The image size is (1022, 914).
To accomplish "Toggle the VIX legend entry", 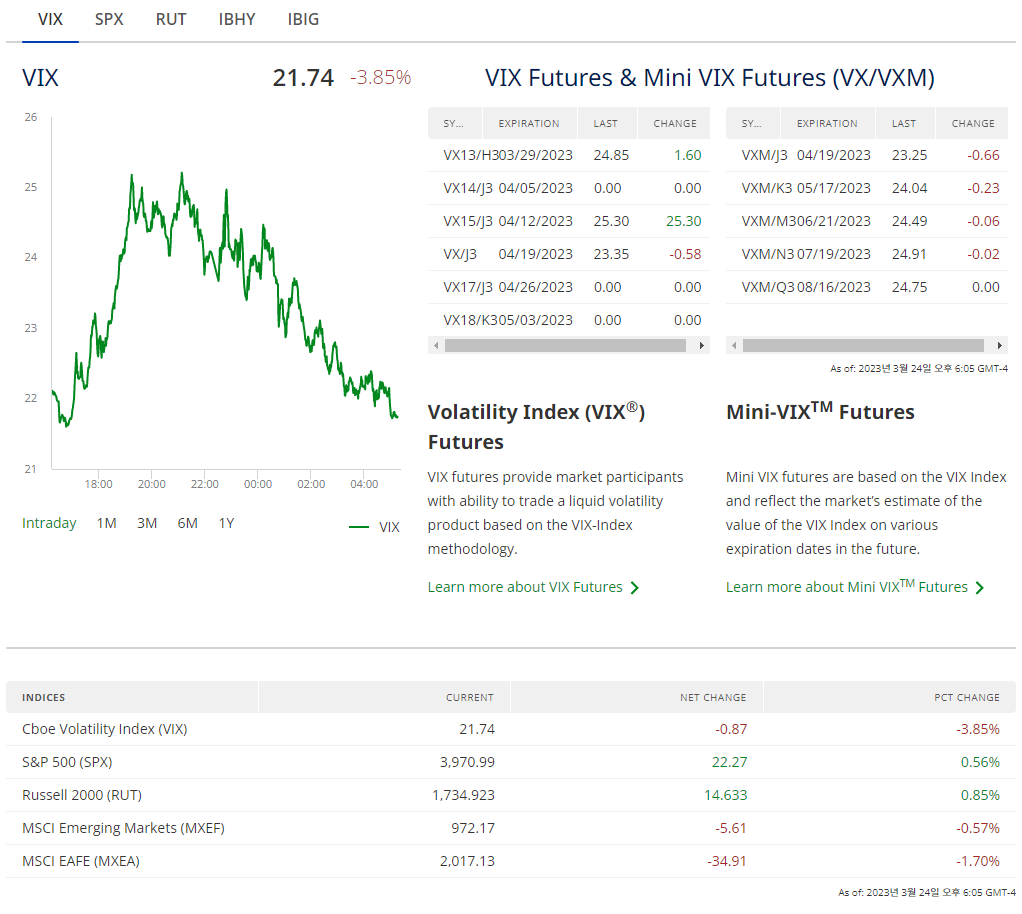I will (x=375, y=527).
